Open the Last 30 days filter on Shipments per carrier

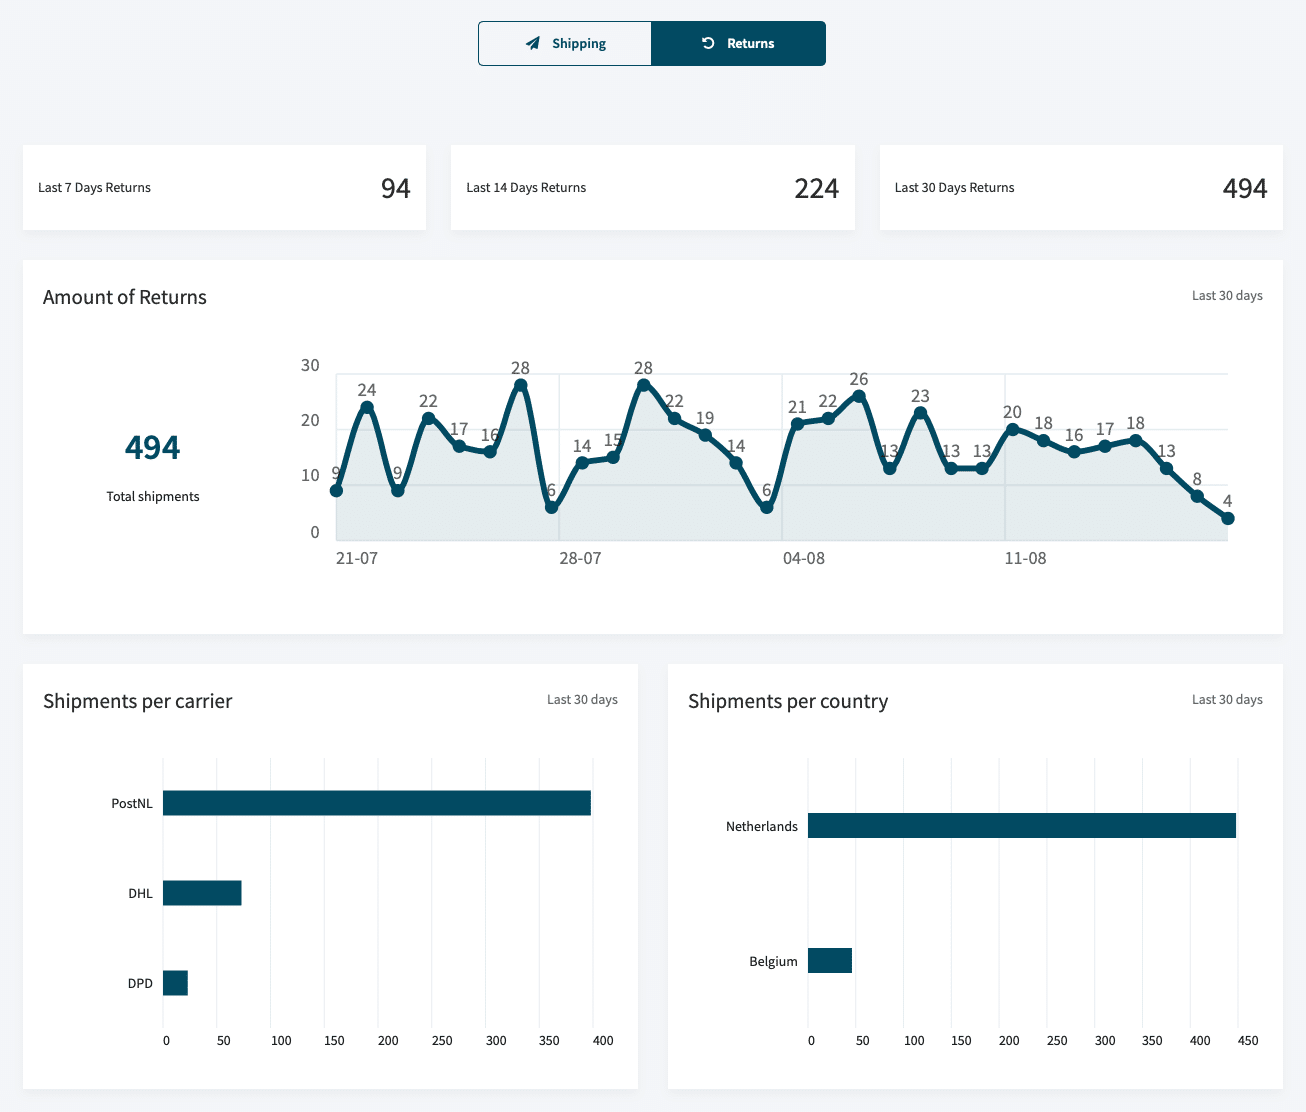coord(582,699)
